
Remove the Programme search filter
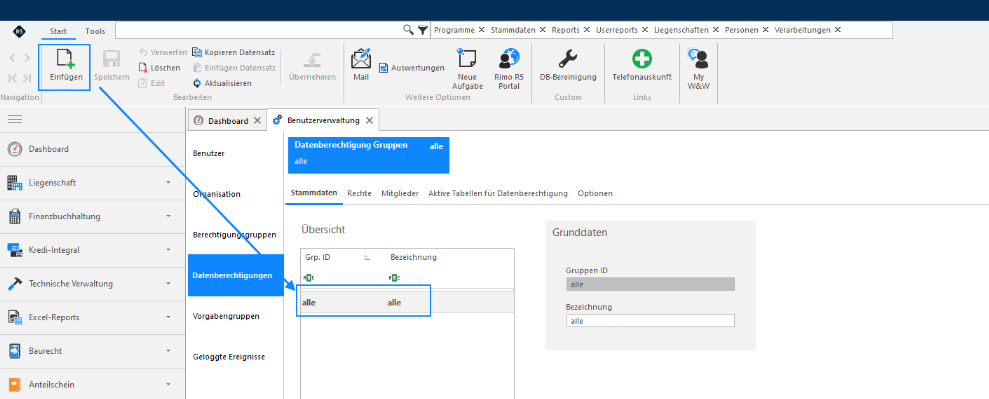click(x=481, y=30)
